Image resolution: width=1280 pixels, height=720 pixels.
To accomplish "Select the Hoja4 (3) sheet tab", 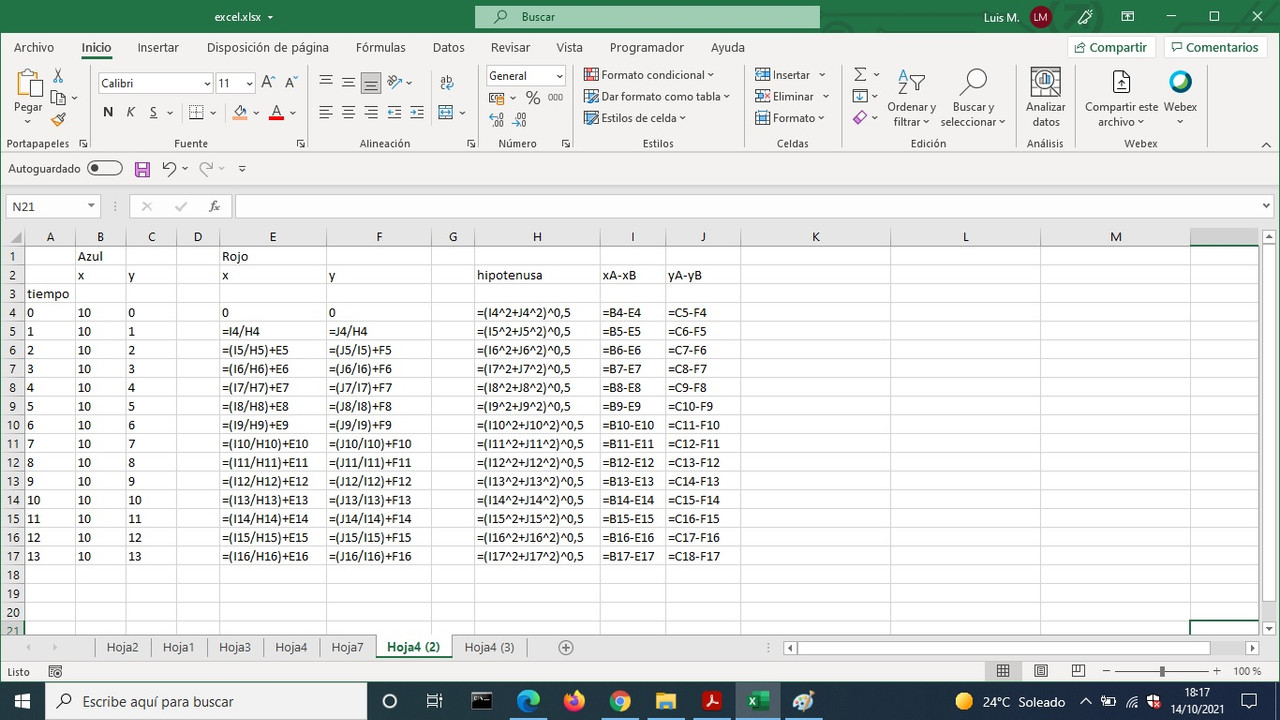I will point(489,647).
